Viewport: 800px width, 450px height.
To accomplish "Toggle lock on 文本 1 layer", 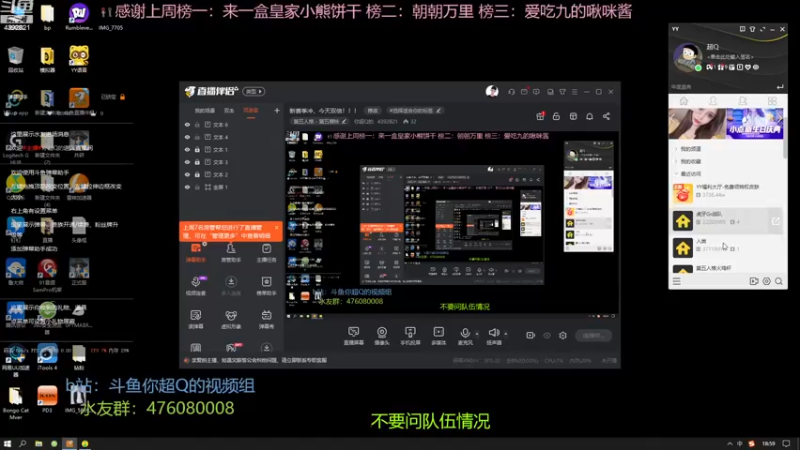I will coord(197,149).
